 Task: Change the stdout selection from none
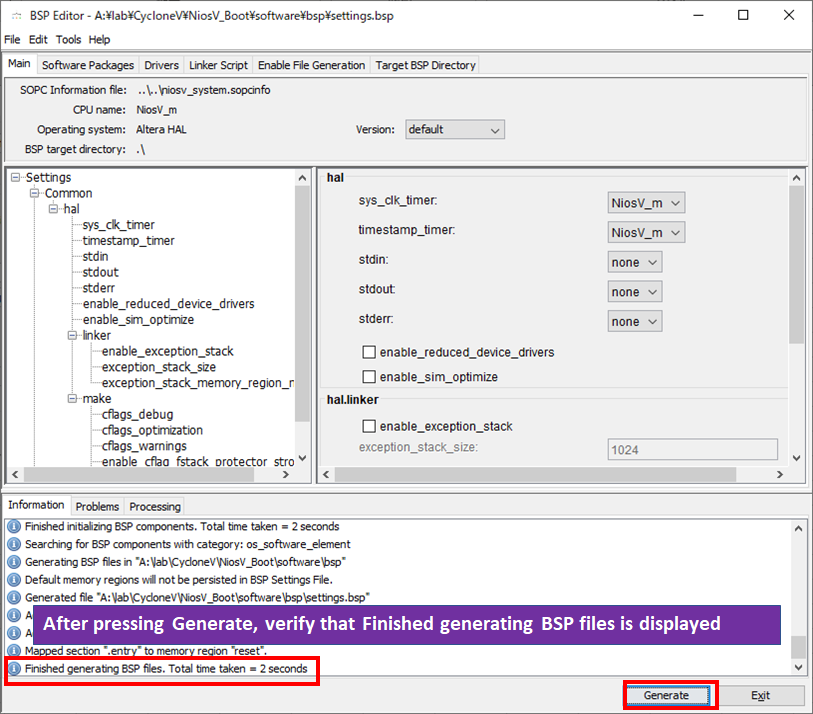pos(634,291)
